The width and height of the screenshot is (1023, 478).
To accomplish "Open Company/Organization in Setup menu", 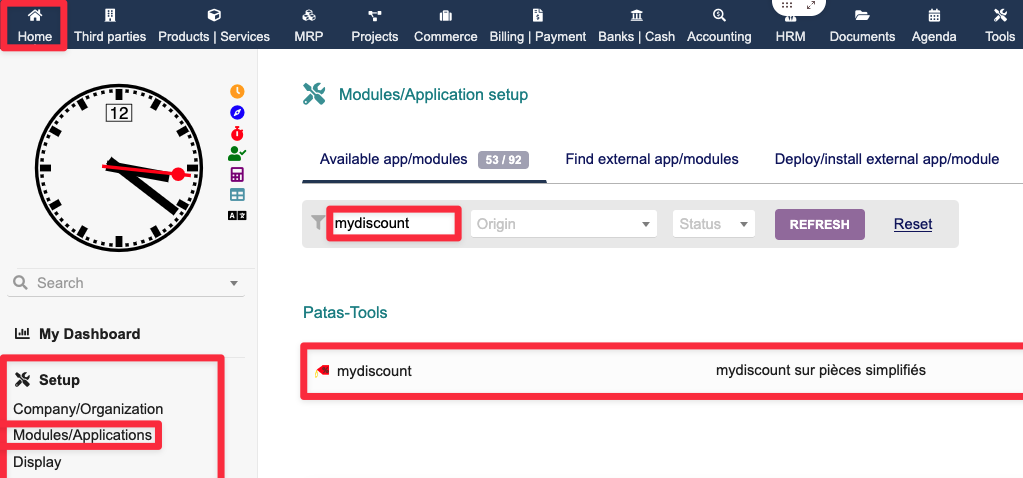I will 88,409.
